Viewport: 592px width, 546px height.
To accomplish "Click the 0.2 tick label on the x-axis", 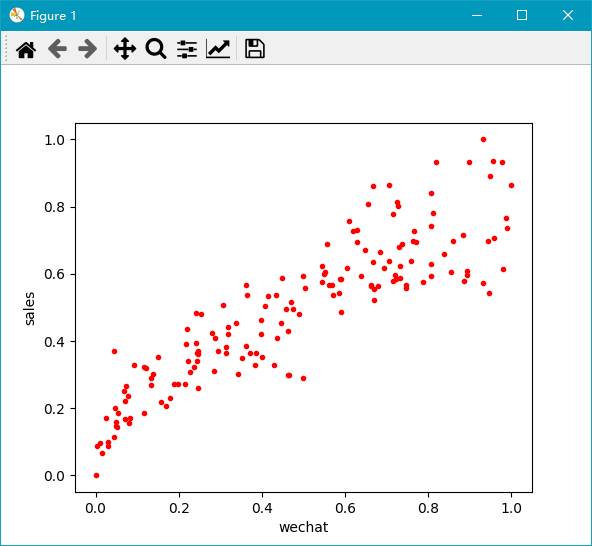I will tap(179, 508).
